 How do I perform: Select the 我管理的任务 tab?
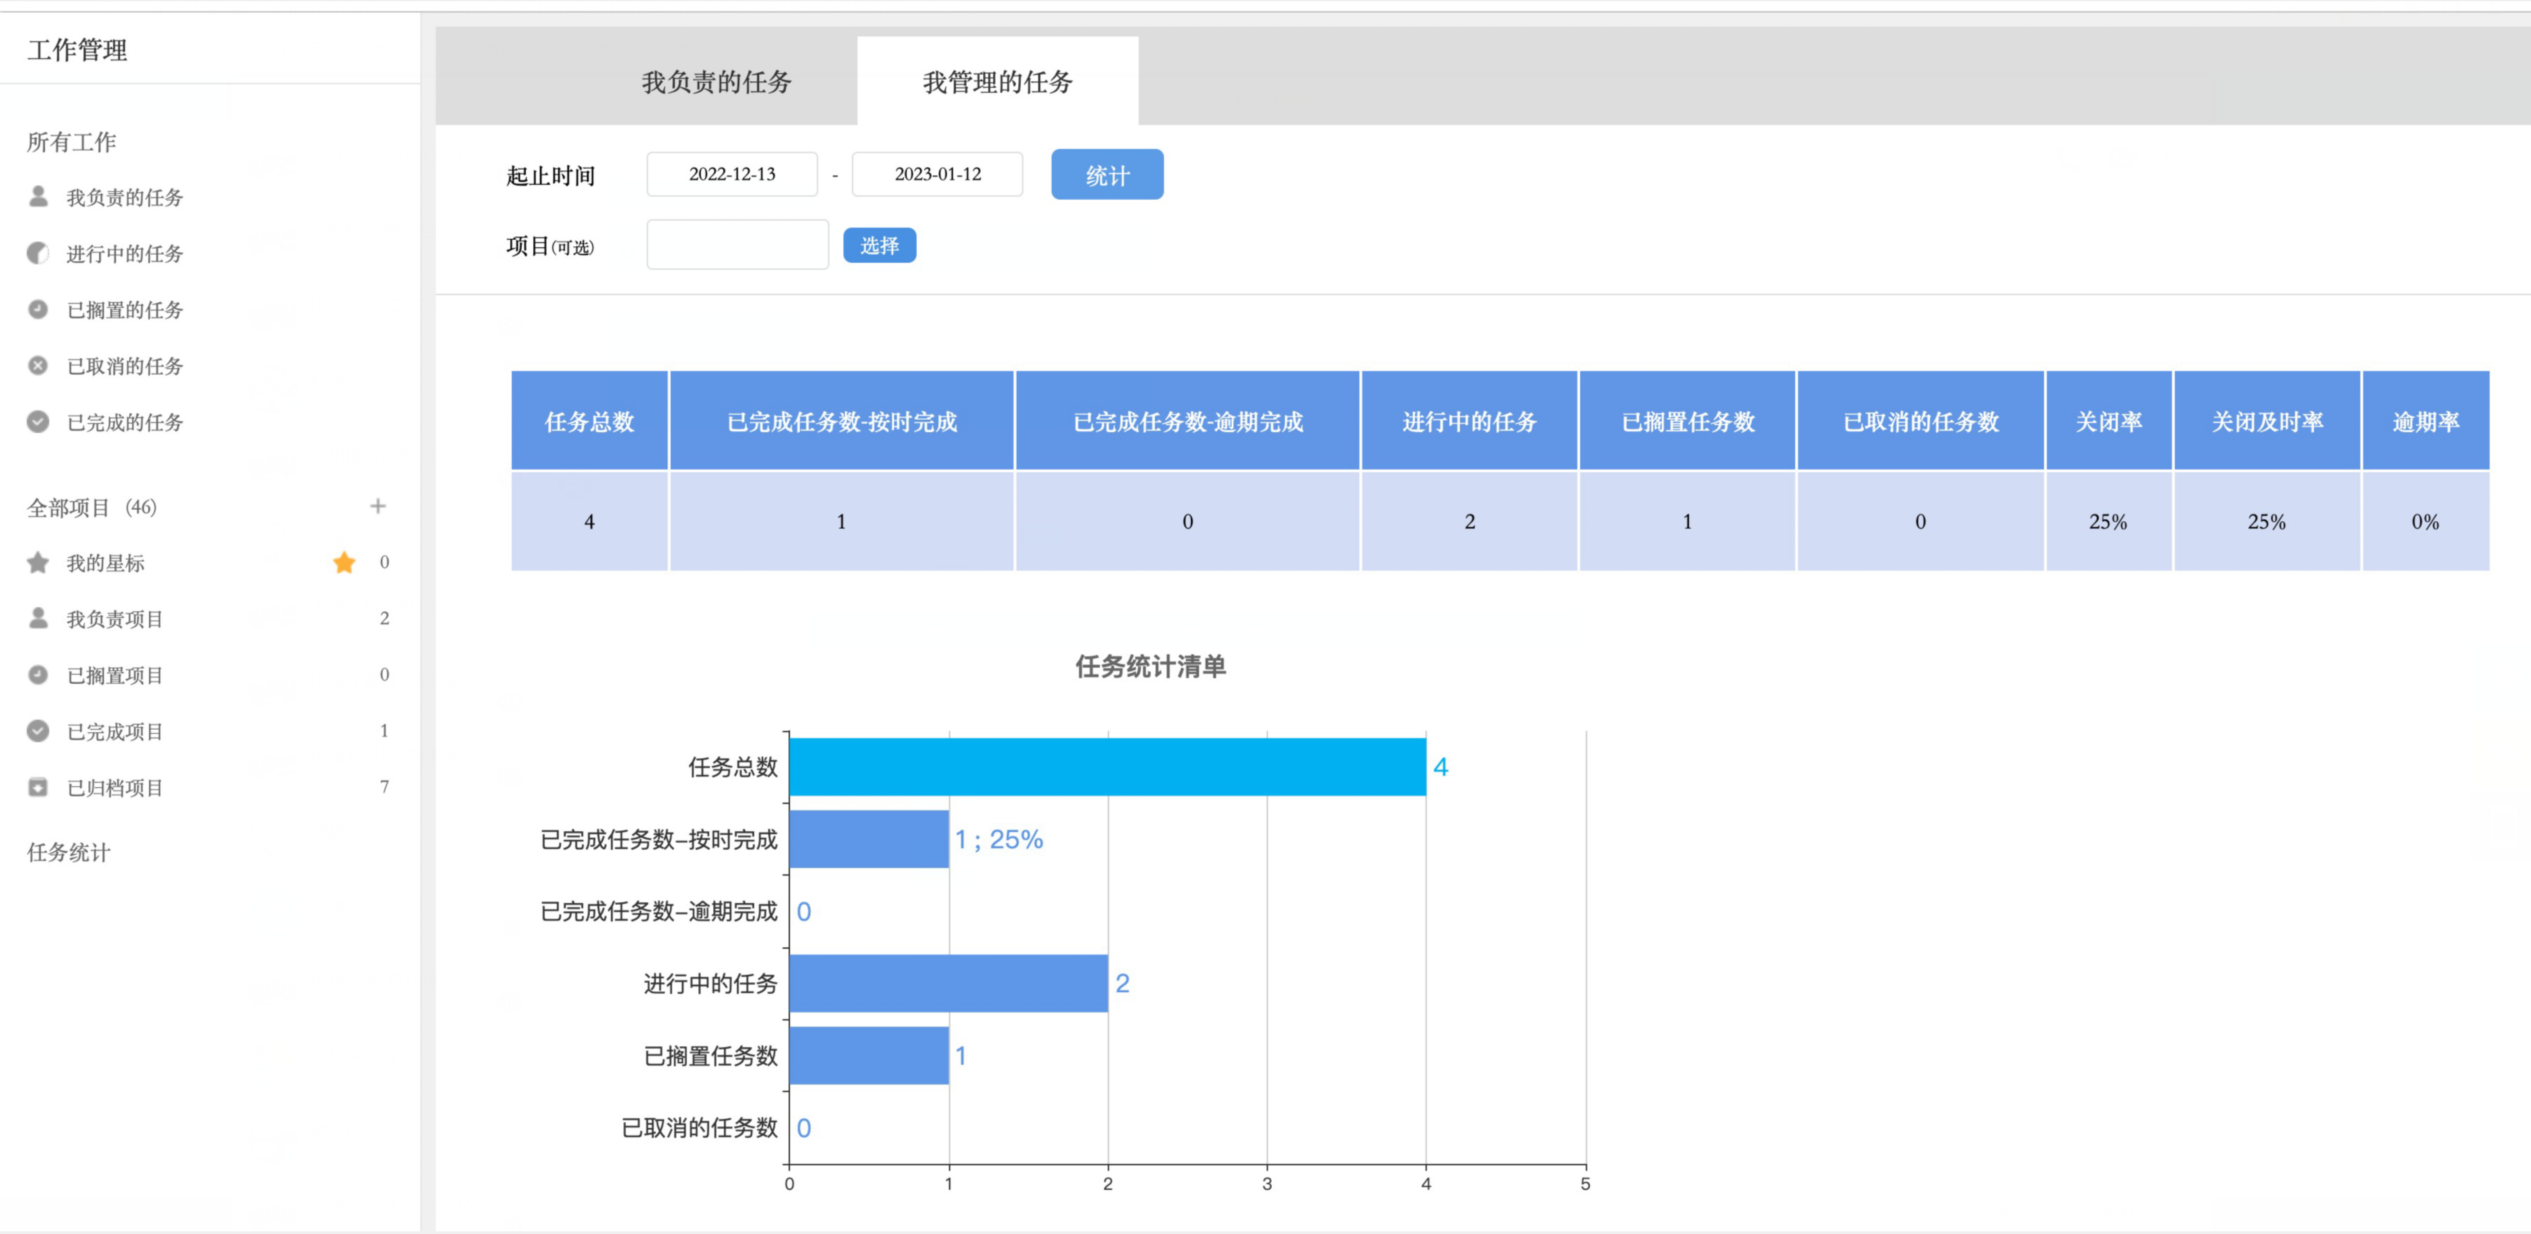click(x=997, y=82)
